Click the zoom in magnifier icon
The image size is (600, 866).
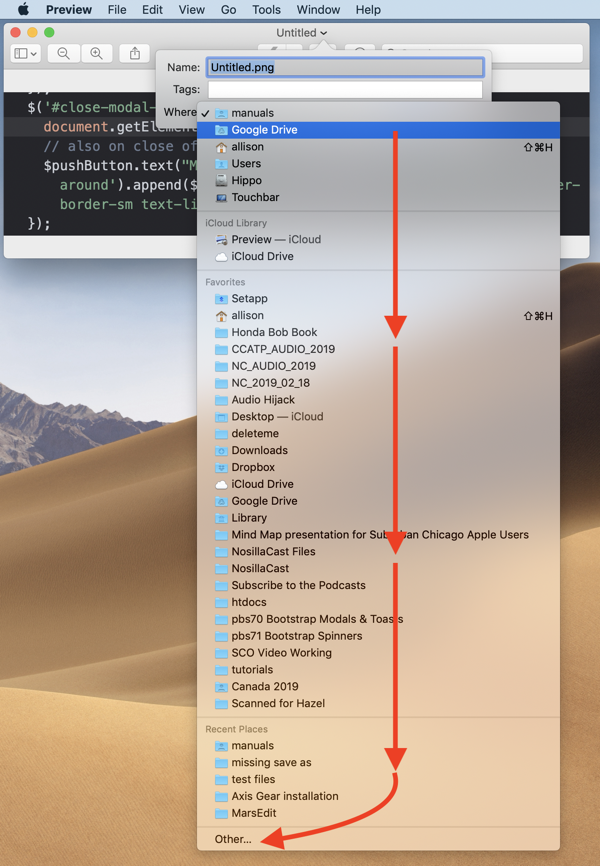(x=97, y=54)
